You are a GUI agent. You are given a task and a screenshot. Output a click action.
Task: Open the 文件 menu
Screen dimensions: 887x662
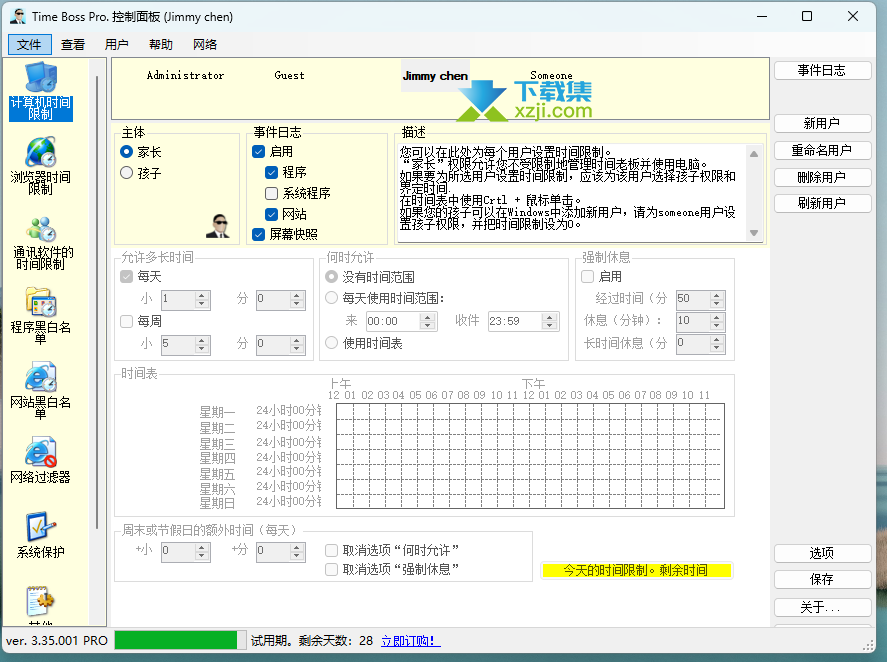pyautogui.click(x=29, y=44)
